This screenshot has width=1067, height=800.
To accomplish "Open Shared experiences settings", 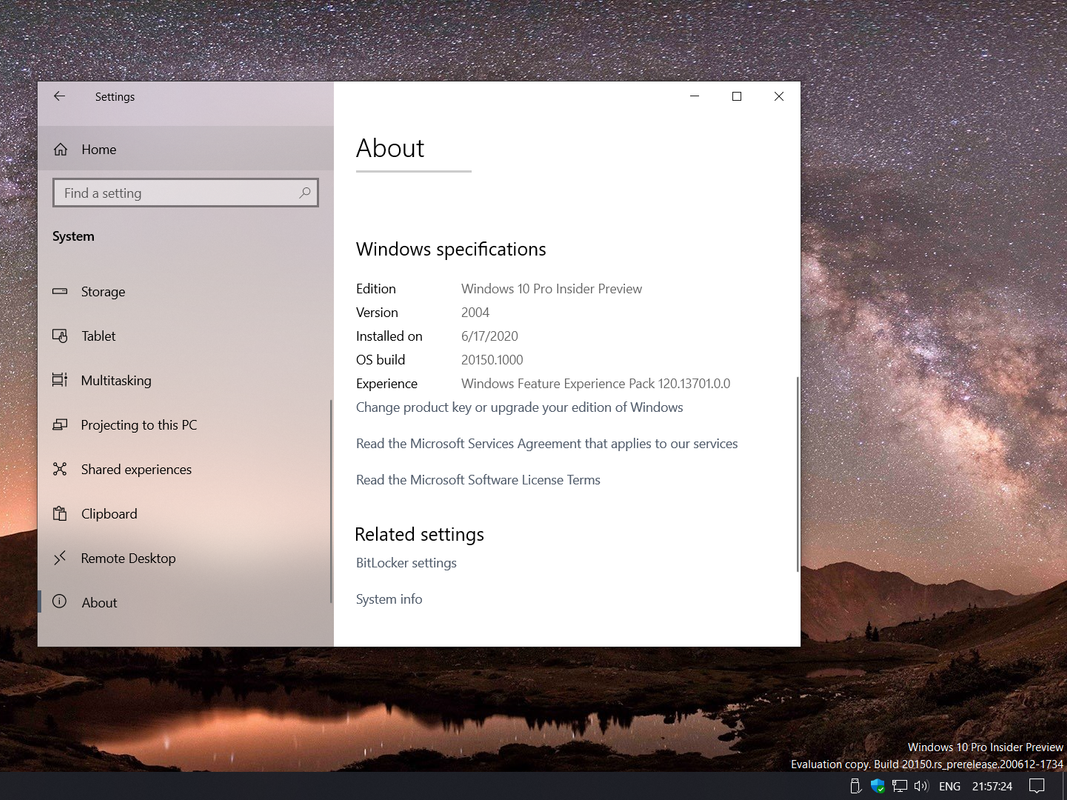I will click(x=184, y=469).
